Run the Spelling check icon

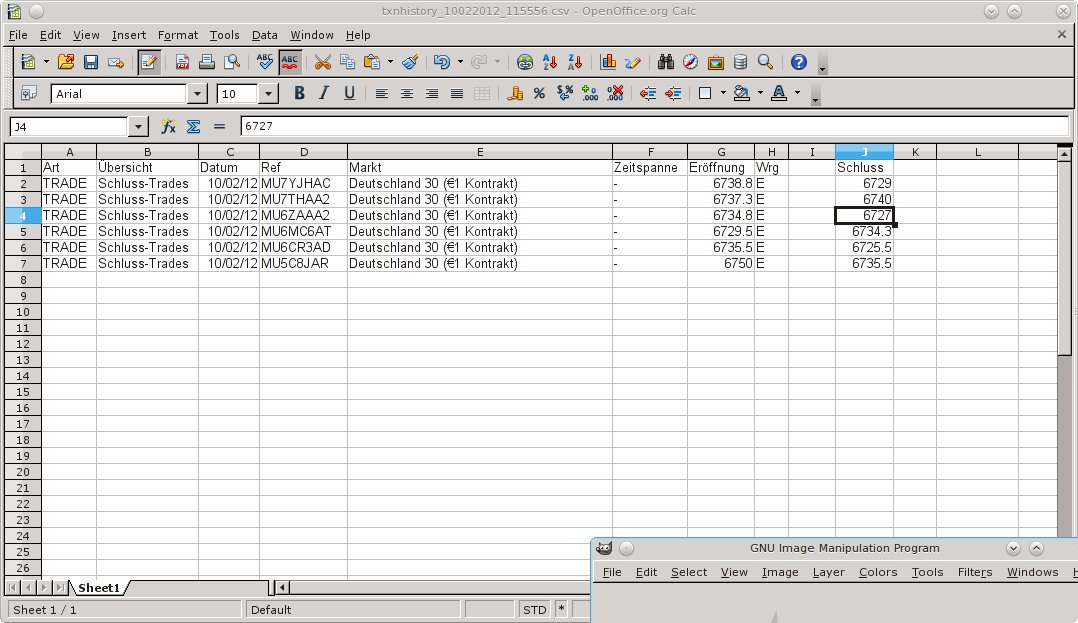[265, 62]
